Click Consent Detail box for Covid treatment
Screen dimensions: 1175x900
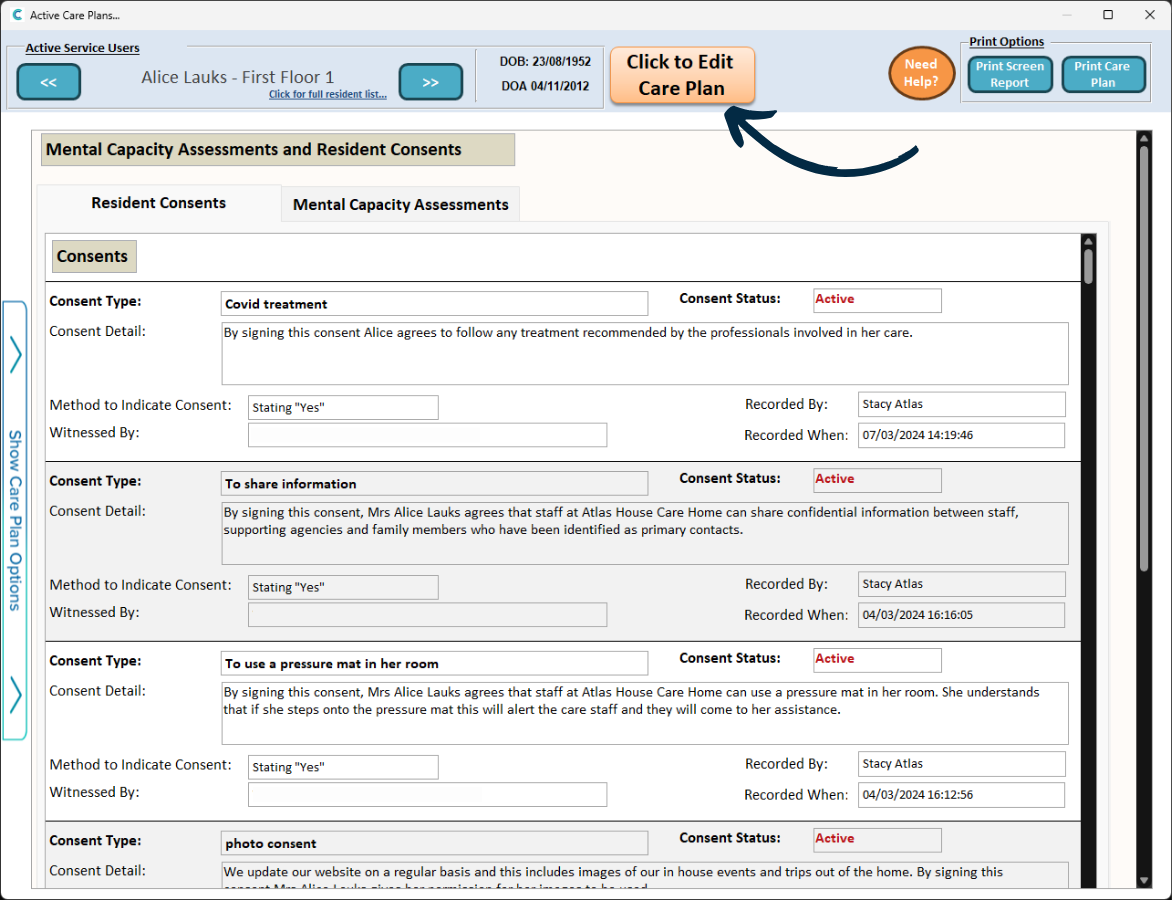(x=645, y=354)
